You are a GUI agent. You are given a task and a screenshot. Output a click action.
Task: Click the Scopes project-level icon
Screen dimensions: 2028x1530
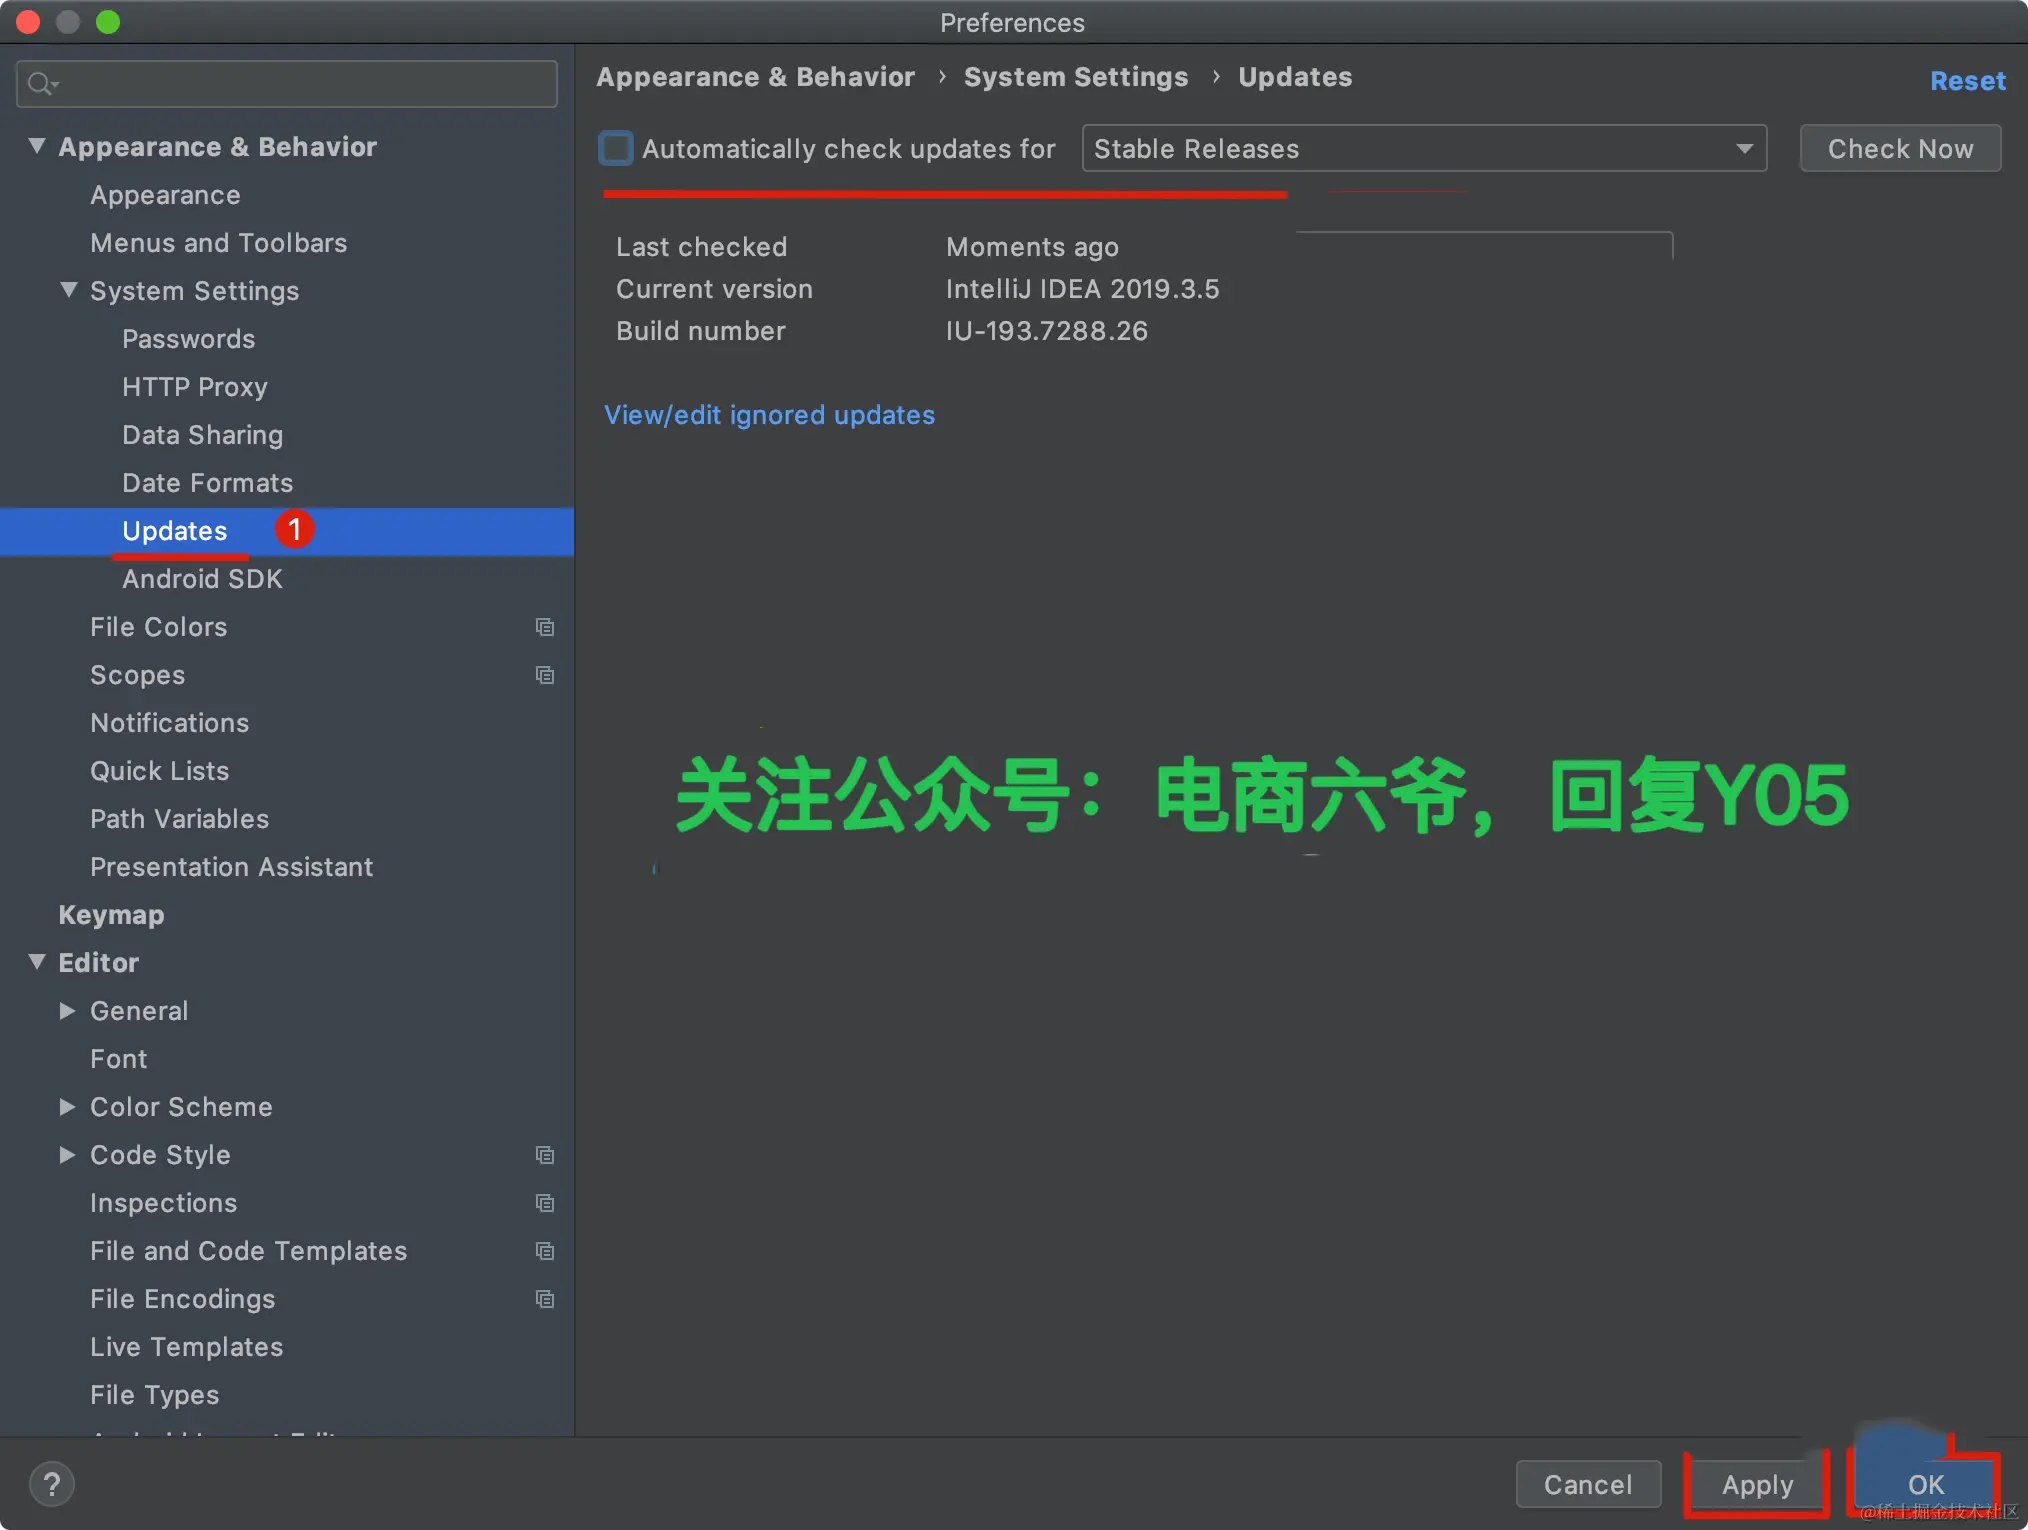545,675
